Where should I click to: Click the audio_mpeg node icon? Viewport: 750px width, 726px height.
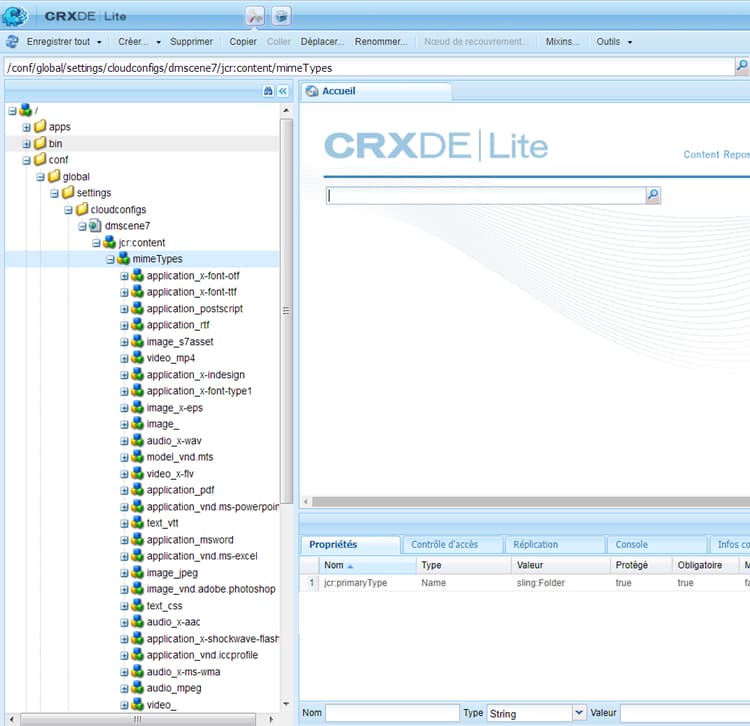tap(138, 688)
